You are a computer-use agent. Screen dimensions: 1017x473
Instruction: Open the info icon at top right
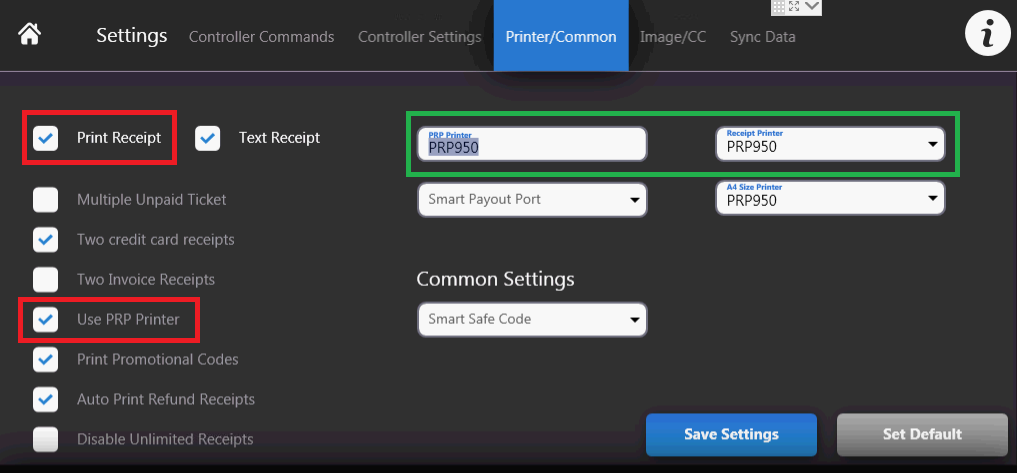(x=987, y=34)
